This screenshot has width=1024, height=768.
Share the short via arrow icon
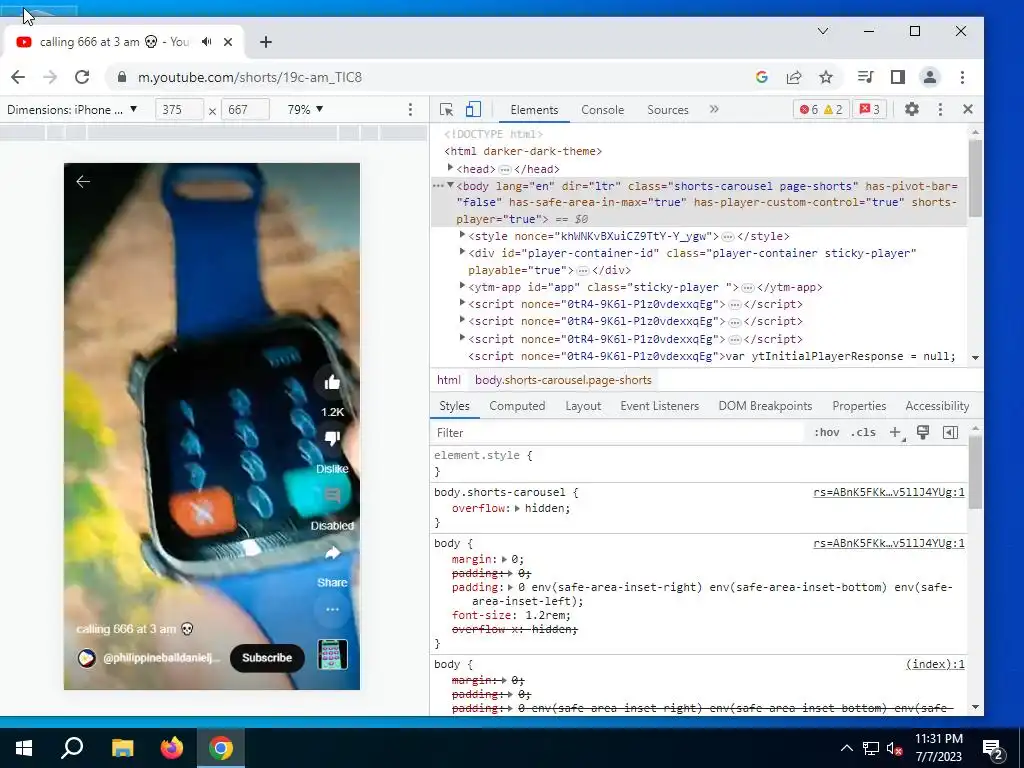[x=332, y=554]
